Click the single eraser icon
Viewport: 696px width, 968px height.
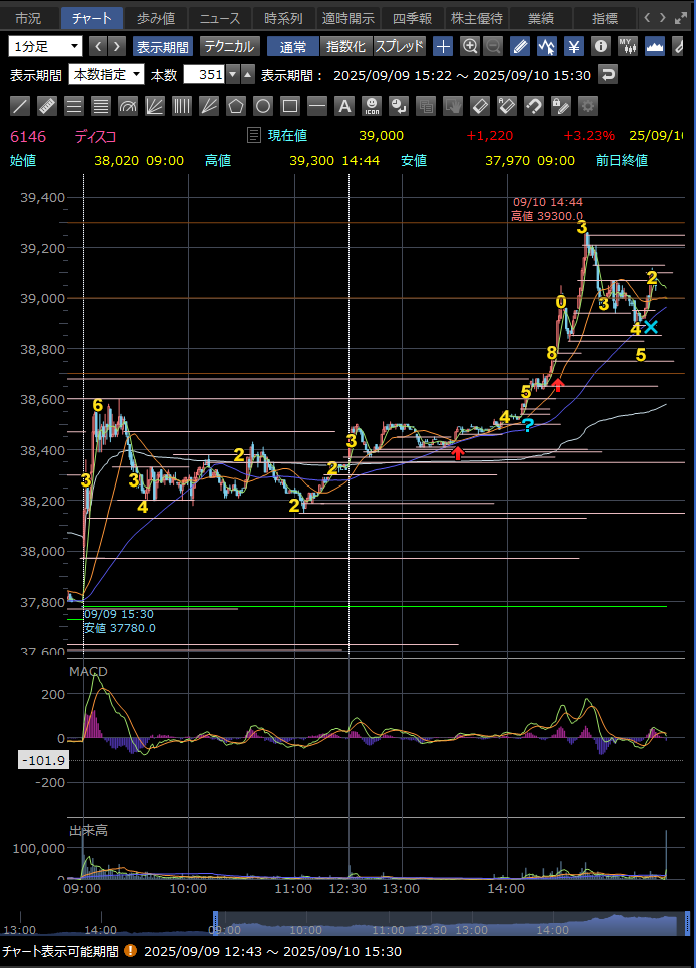480,106
